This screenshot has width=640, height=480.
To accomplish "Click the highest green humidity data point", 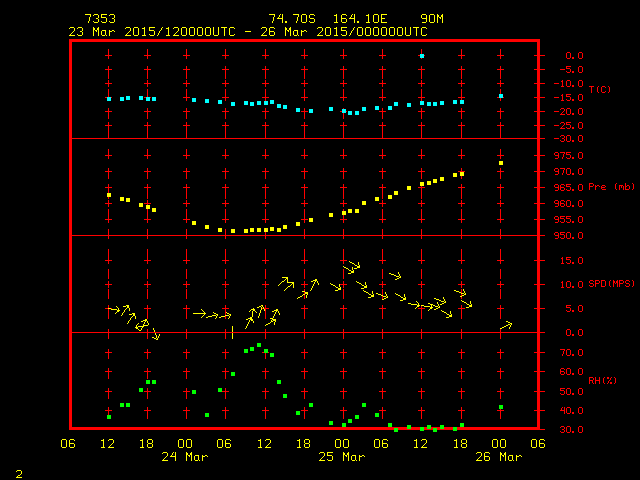I will click(x=259, y=346).
